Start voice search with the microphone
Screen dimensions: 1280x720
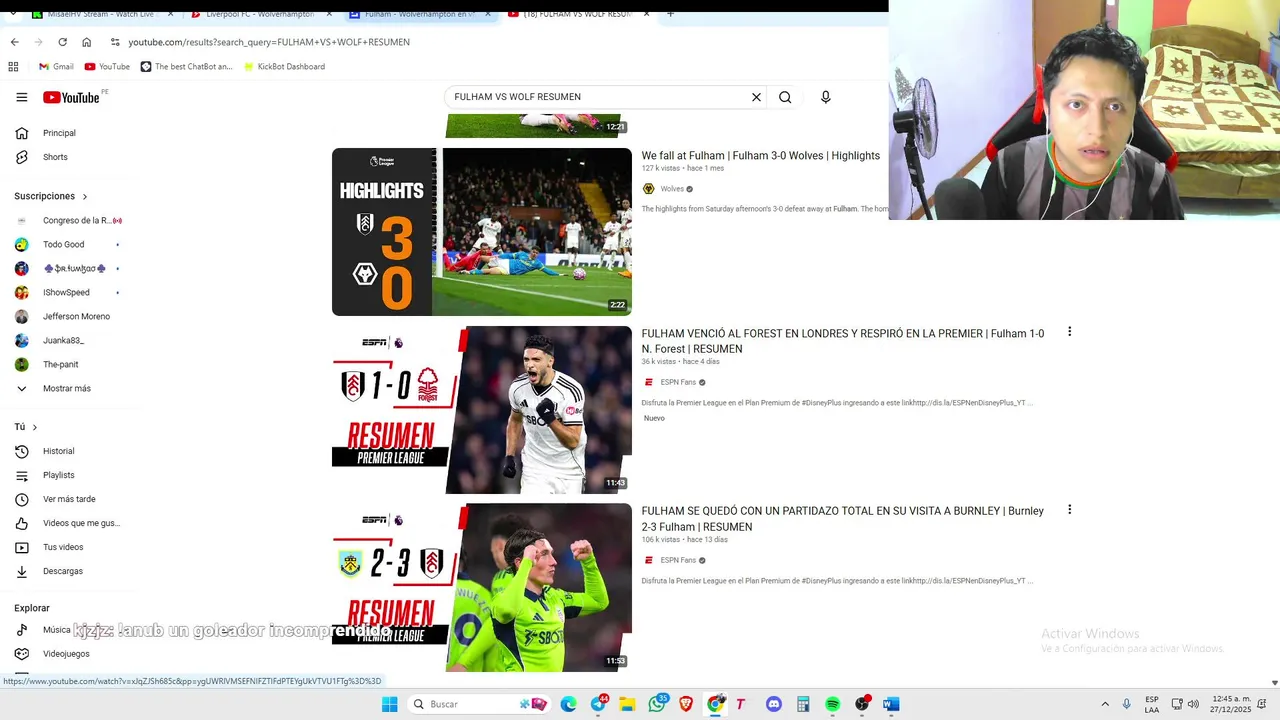click(x=825, y=97)
